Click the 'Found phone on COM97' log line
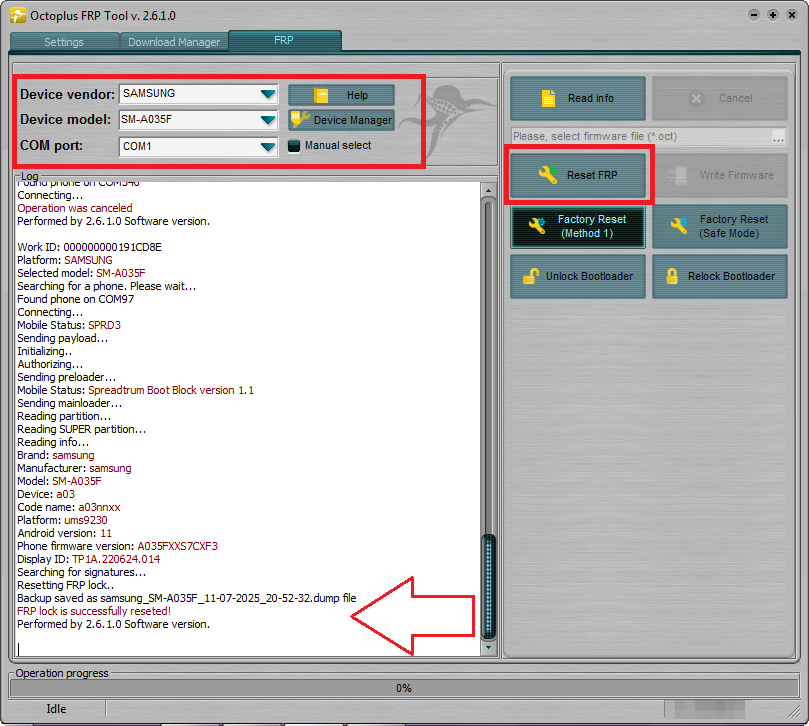 (75, 299)
